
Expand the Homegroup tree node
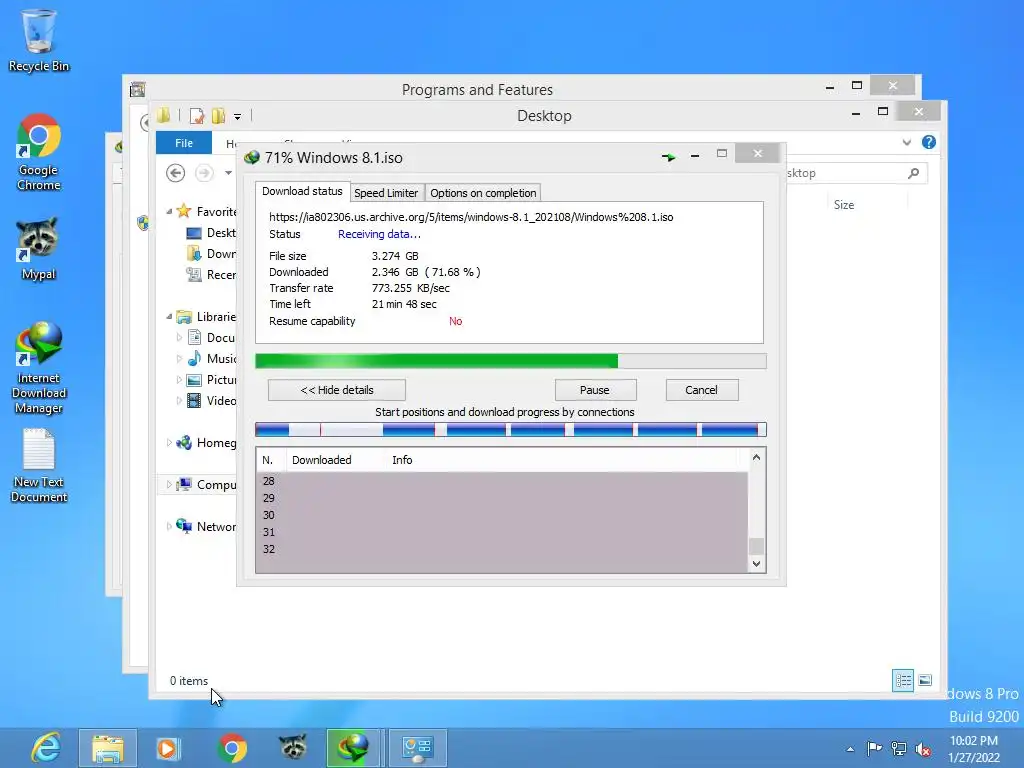tap(169, 443)
